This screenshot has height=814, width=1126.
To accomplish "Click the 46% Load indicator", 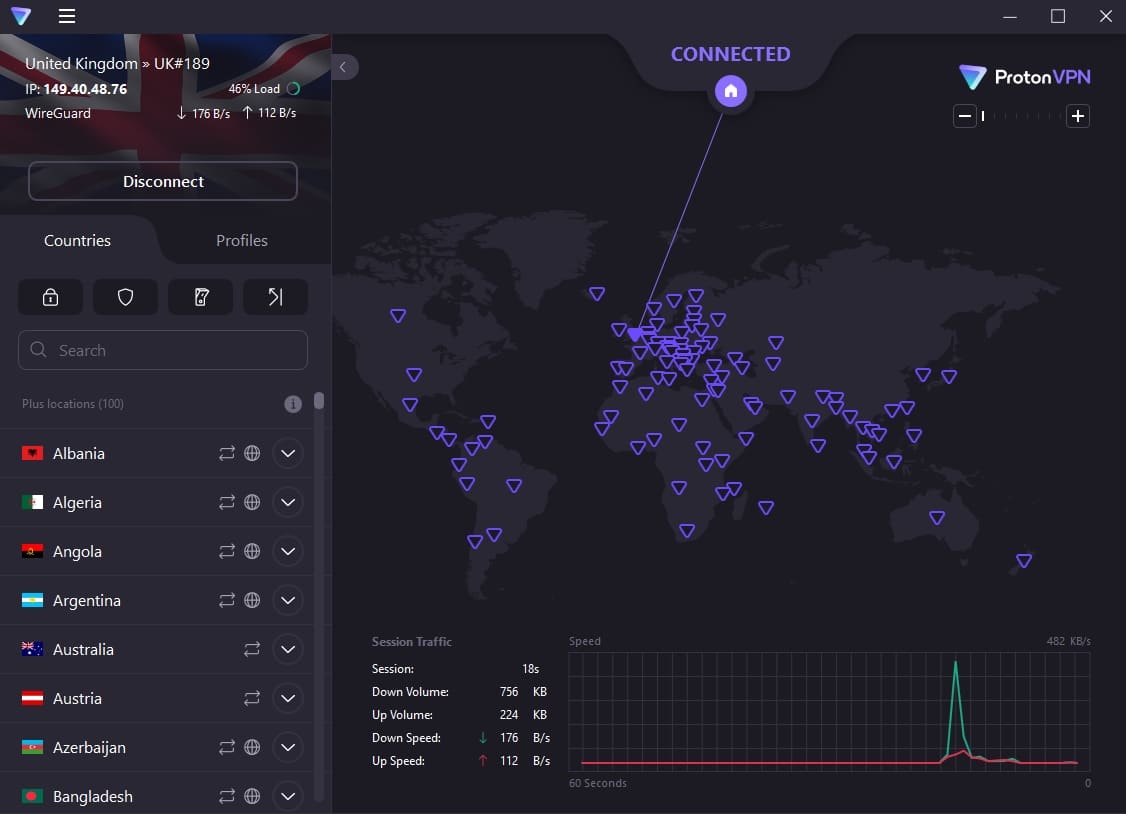I will (x=264, y=89).
